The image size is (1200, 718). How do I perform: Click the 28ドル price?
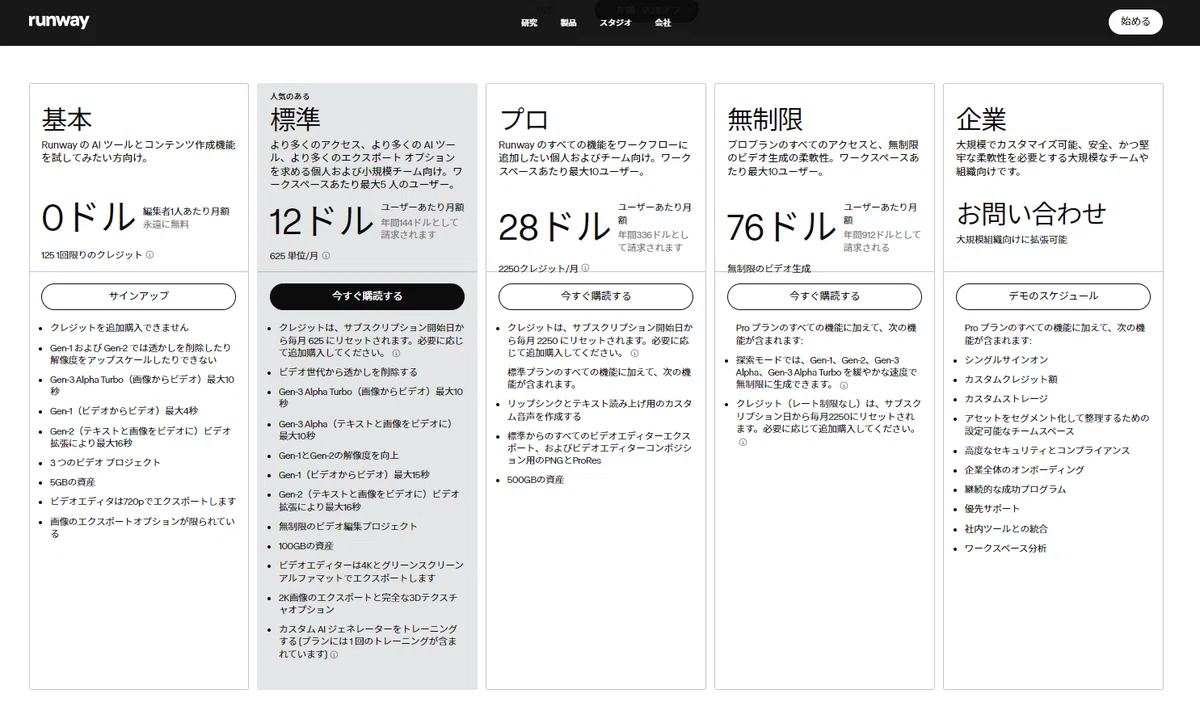(x=554, y=227)
